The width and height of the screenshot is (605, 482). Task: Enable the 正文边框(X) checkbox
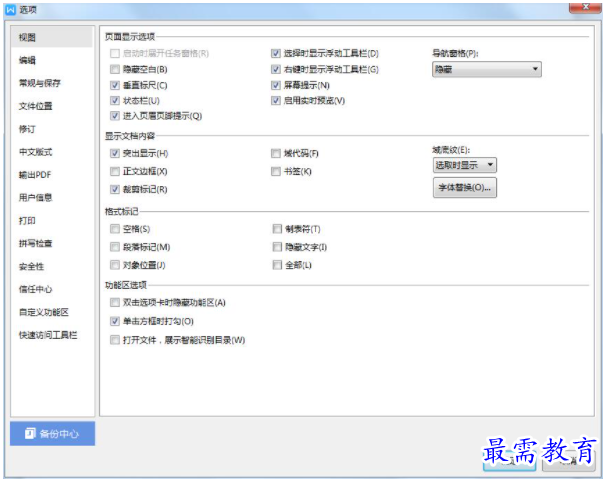click(115, 171)
